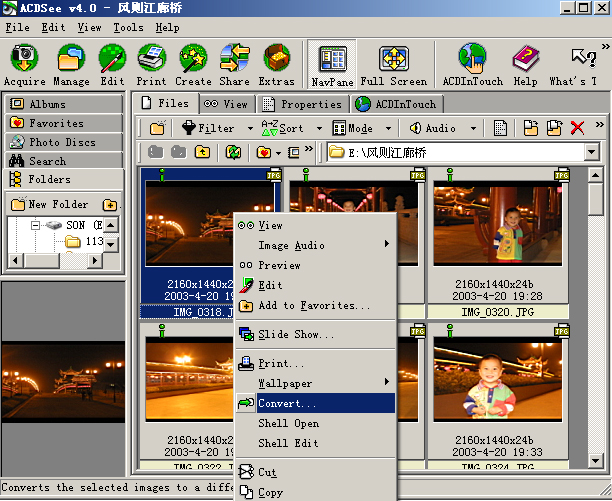Click the new folder icon left of Filter
The image size is (612, 501).
click(157, 128)
